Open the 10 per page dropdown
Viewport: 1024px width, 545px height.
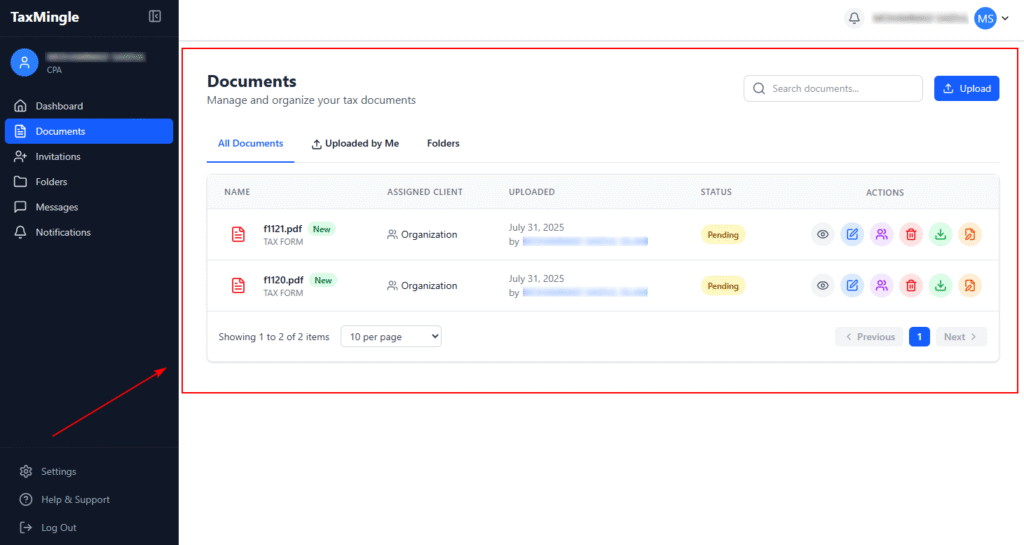[x=391, y=337]
